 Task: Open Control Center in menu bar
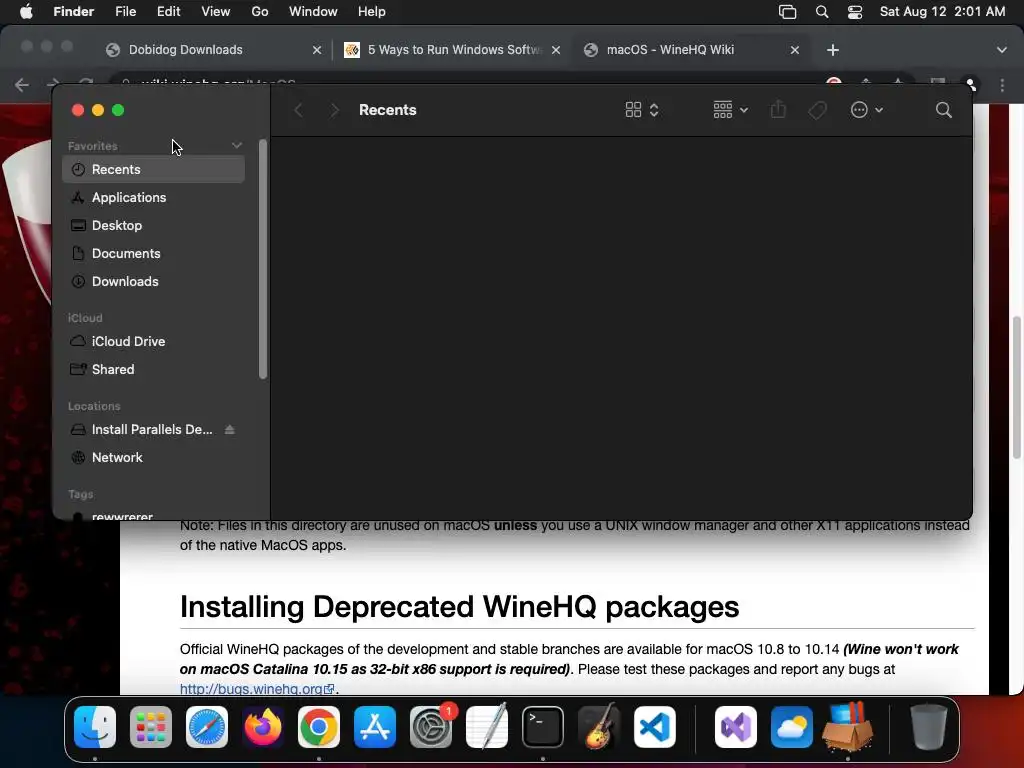pyautogui.click(x=855, y=12)
